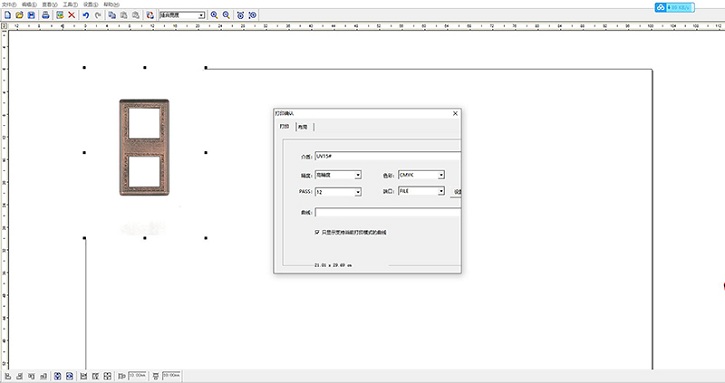Delete with the red X toolbar icon
This screenshot has height=383, width=725.
72,15
